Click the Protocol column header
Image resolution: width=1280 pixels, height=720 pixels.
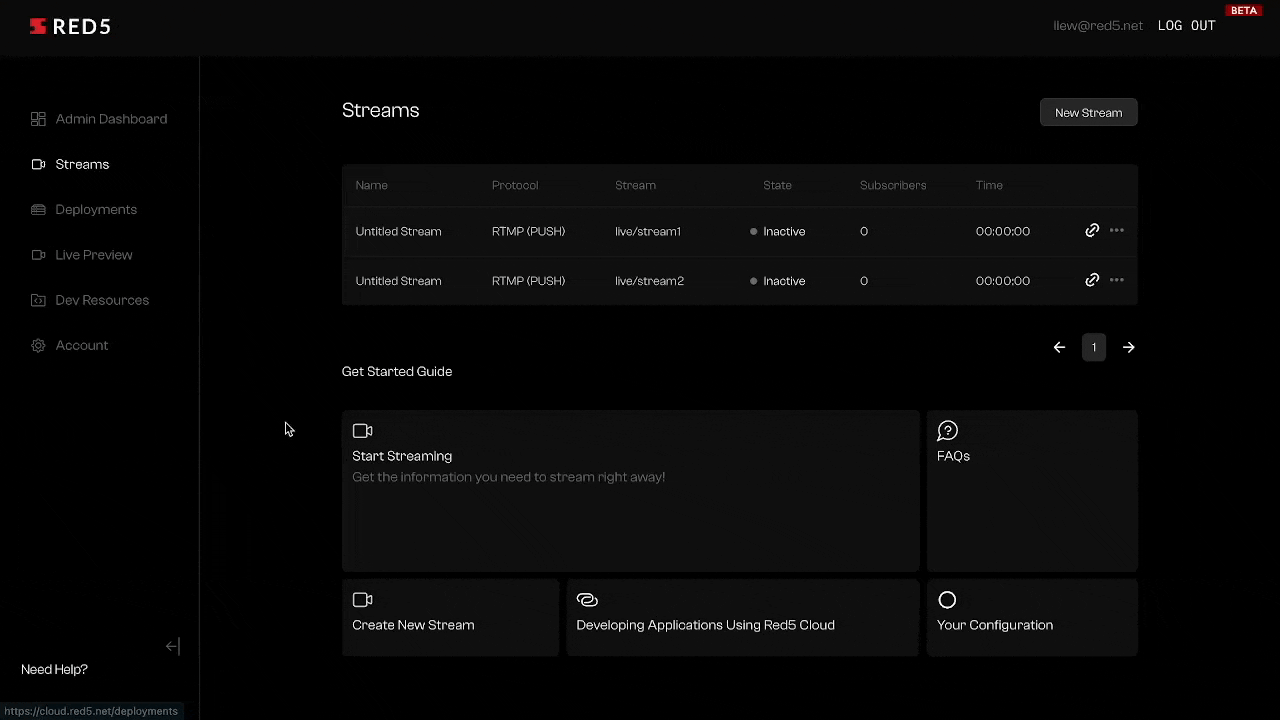point(515,185)
